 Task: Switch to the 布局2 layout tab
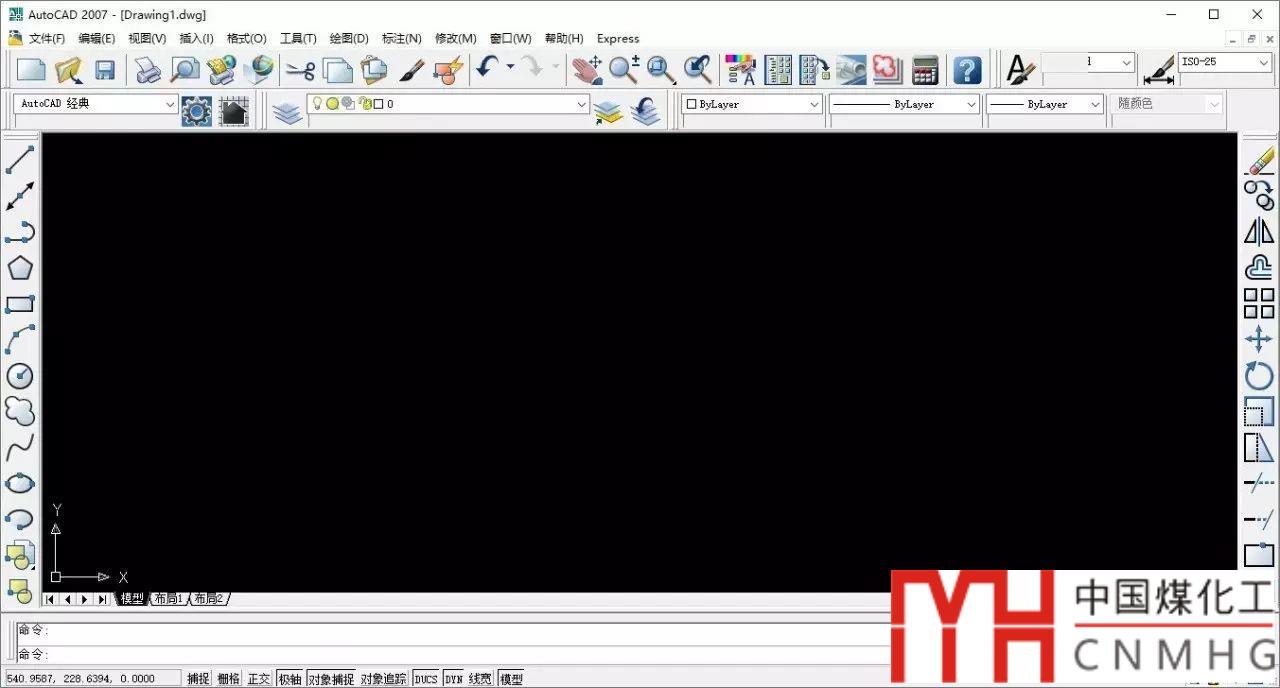(208, 598)
